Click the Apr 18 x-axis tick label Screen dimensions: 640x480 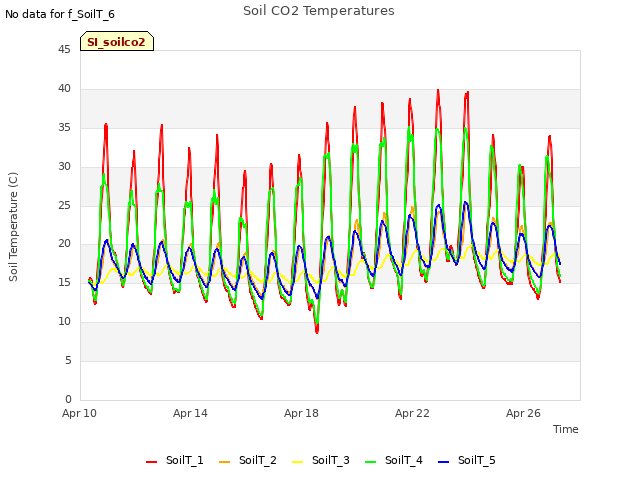pyautogui.click(x=301, y=413)
